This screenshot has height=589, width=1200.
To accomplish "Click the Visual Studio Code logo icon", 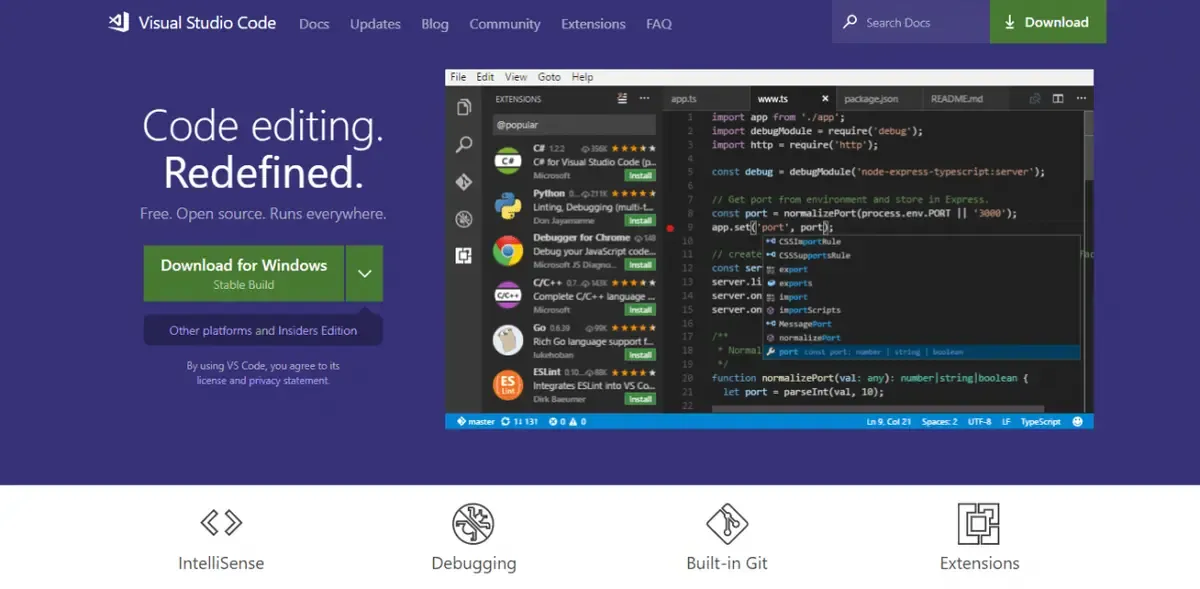I will (x=119, y=22).
